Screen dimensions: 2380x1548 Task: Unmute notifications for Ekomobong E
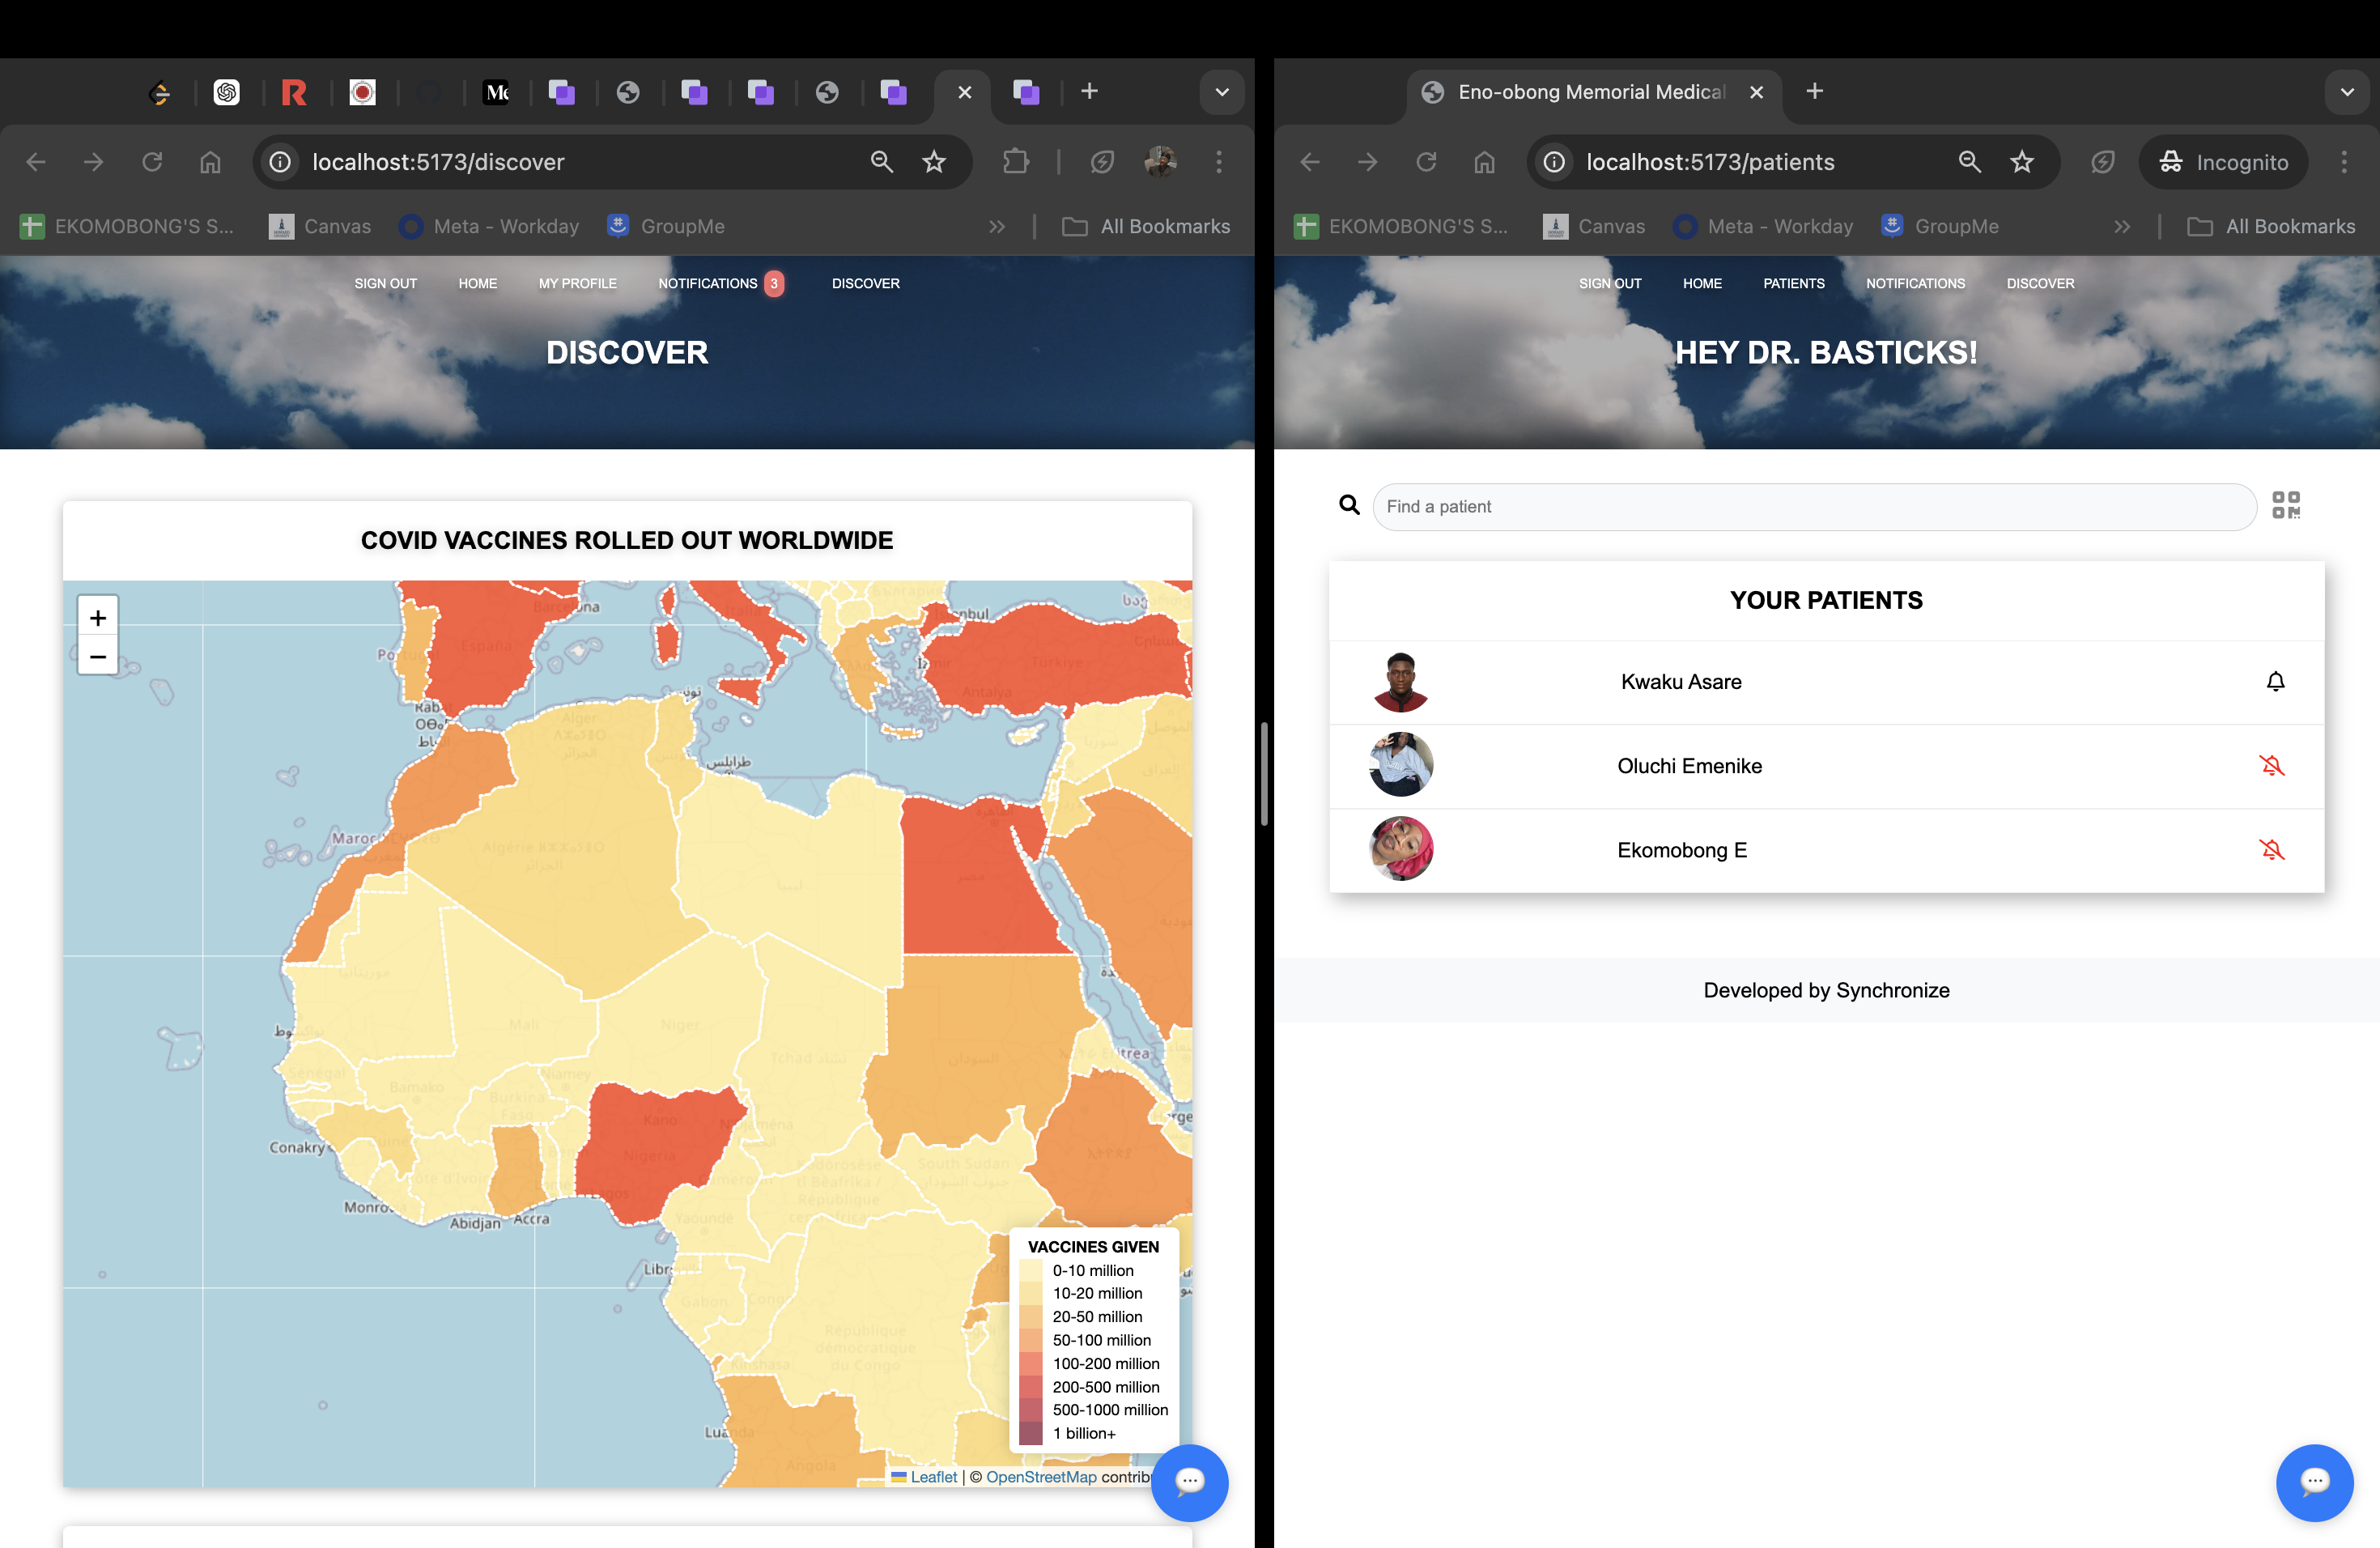click(x=2271, y=850)
